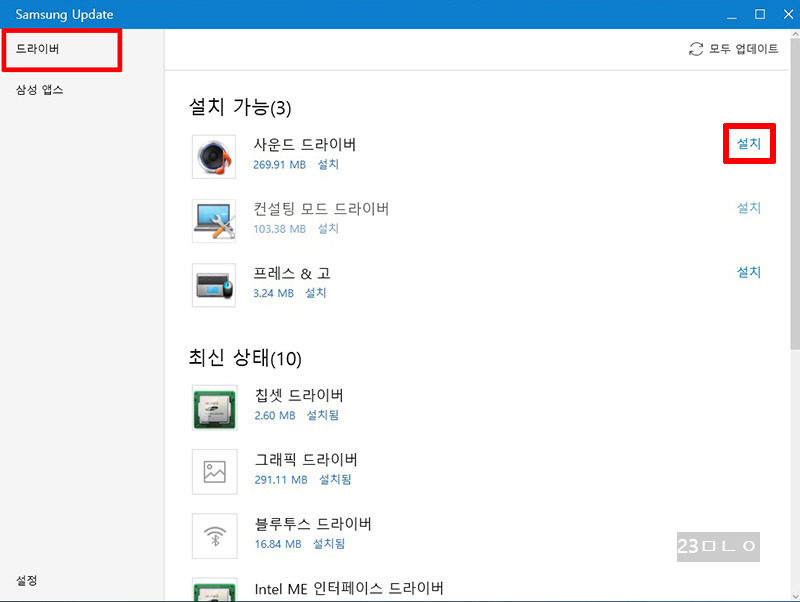The image size is (800, 602).
Task: Click the 269.91 MB size text
Action: pos(280,165)
